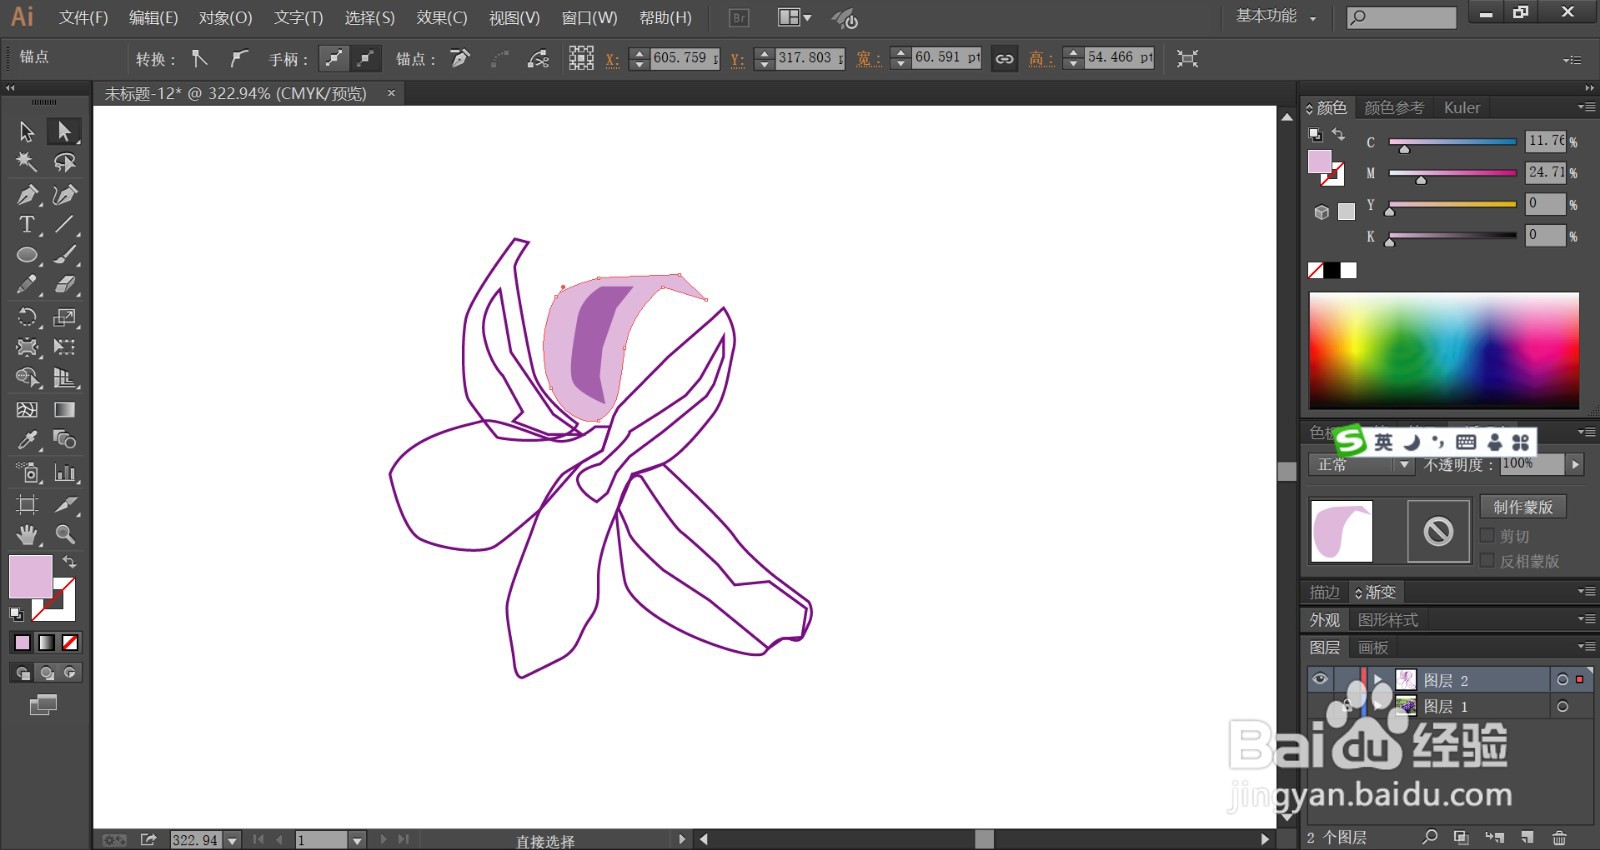Select the Column Graph tool
The height and width of the screenshot is (850, 1600).
(64, 472)
